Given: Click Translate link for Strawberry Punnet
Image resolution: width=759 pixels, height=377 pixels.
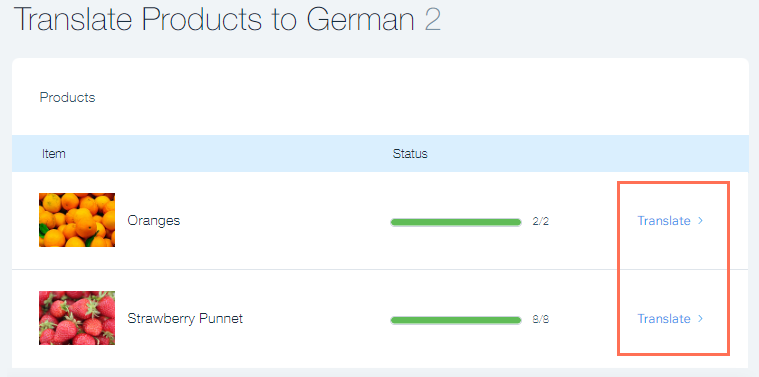Looking at the screenshot, I should 664,318.
